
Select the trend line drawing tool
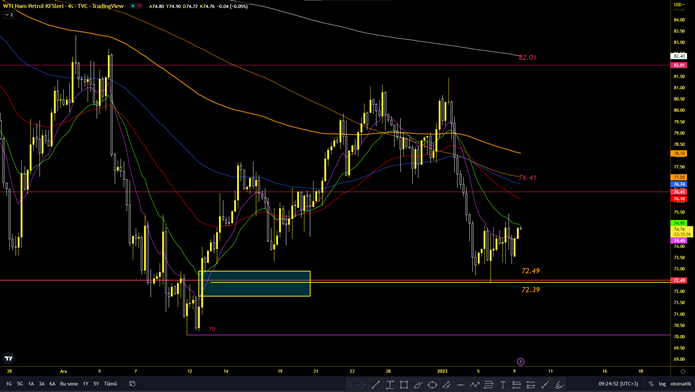tap(375, 384)
